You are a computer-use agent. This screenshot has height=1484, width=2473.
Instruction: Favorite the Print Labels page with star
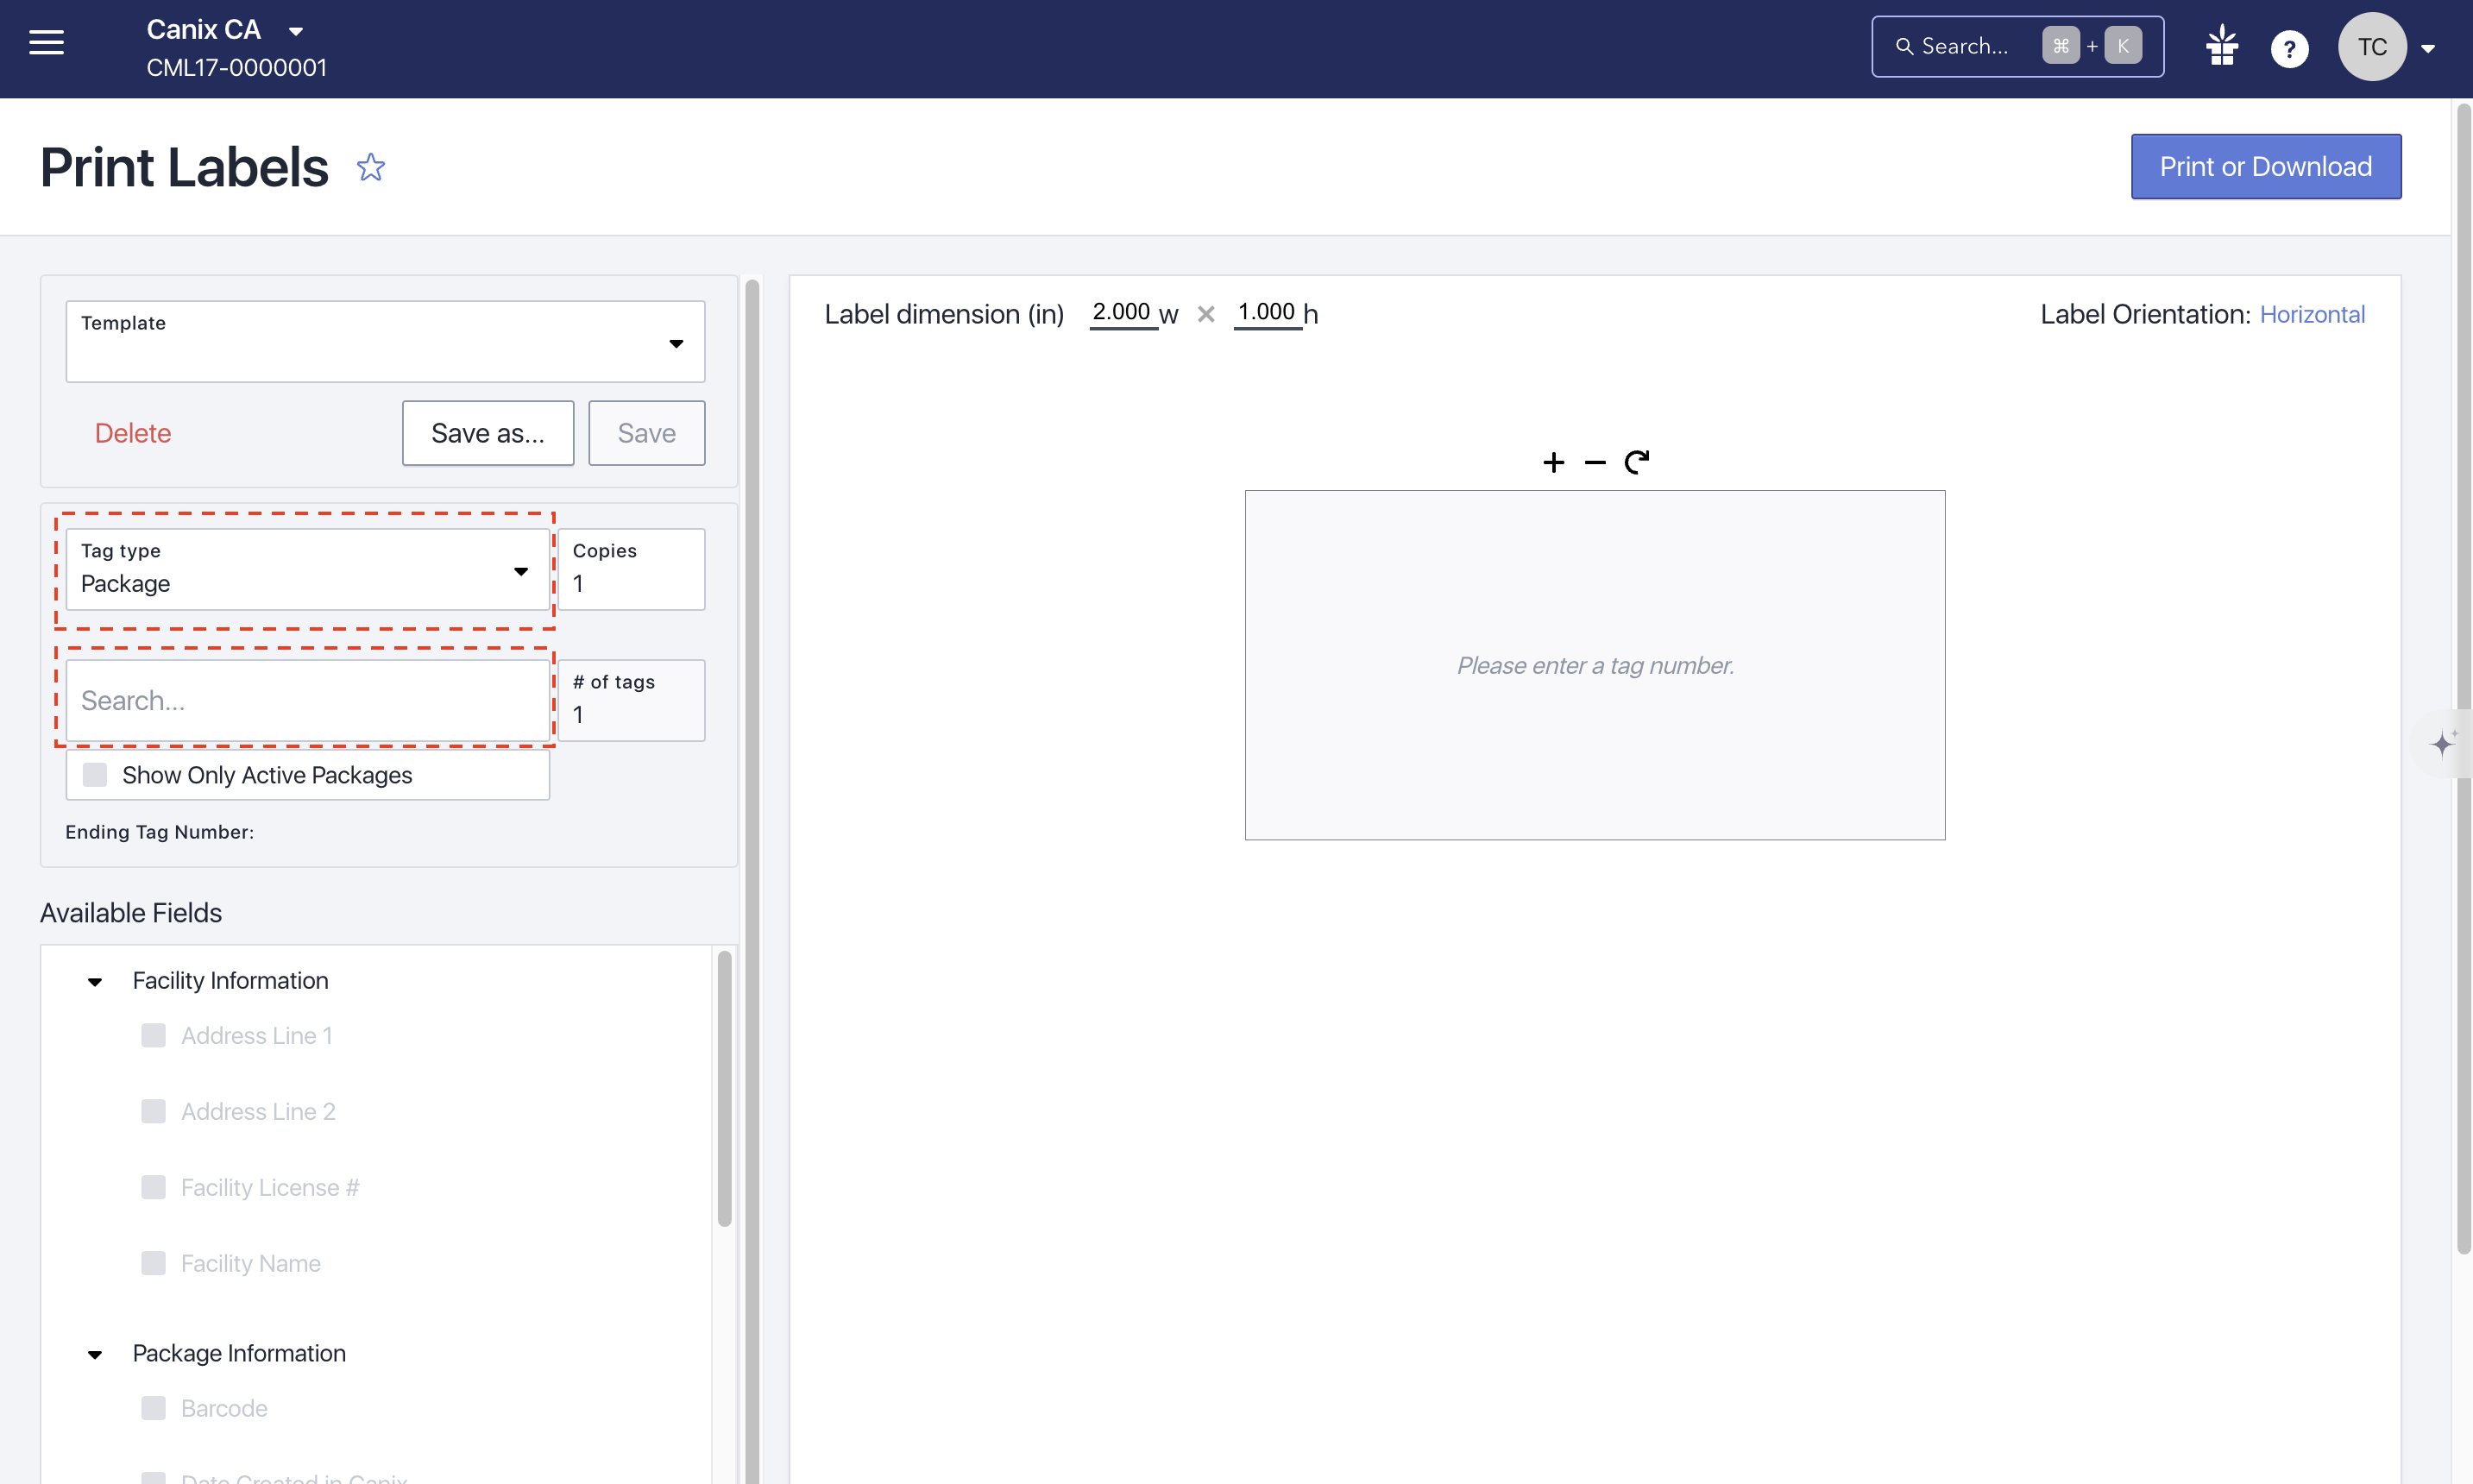coord(371,167)
